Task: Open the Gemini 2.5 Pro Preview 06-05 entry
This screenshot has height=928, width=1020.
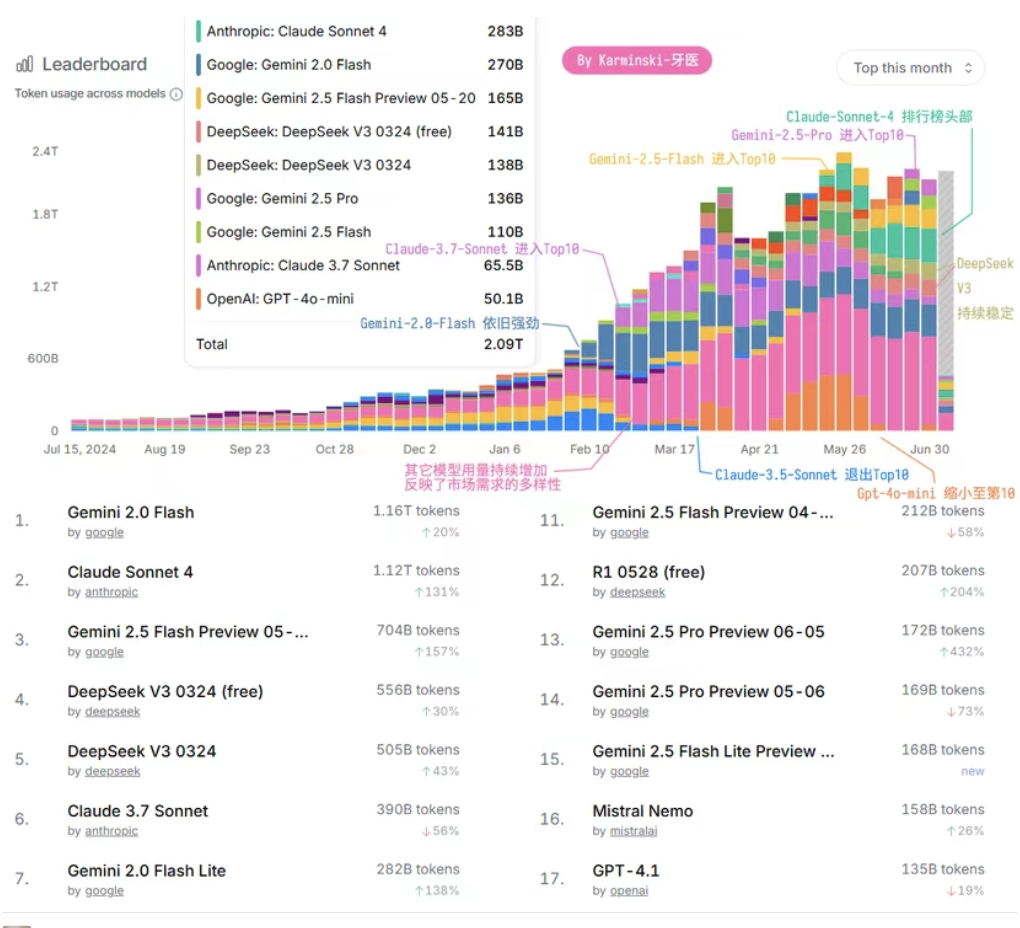Action: tap(708, 632)
